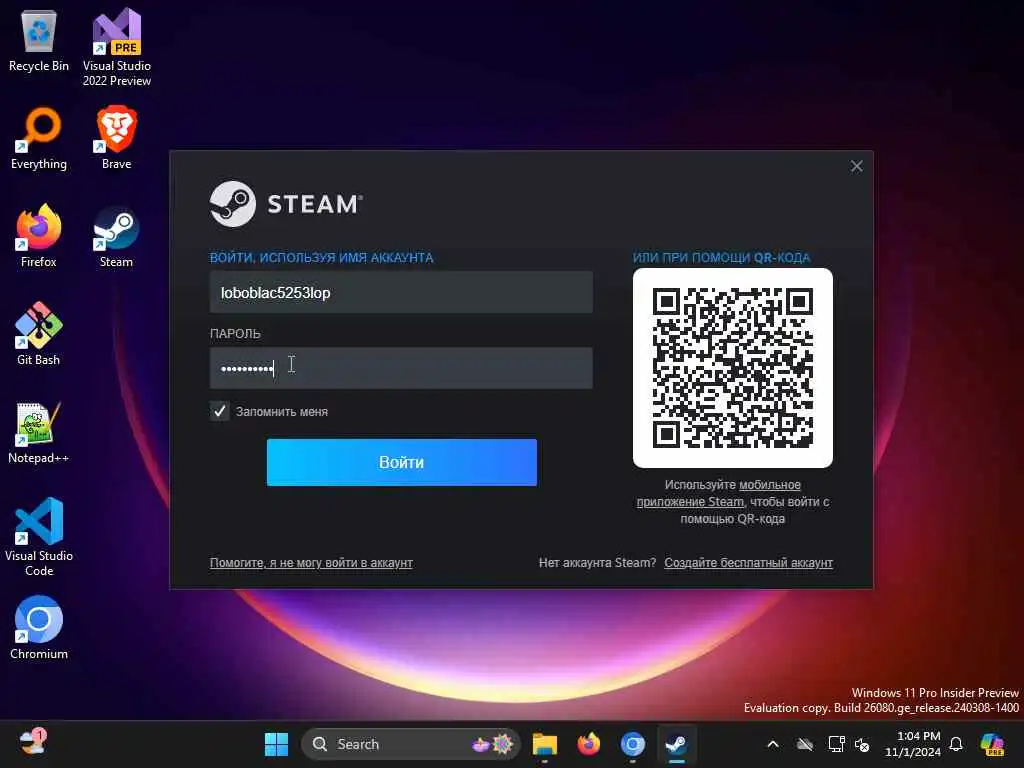1024x768 pixels.
Task: Click the search highlights icon in Search box
Action: pyautogui.click(x=494, y=744)
